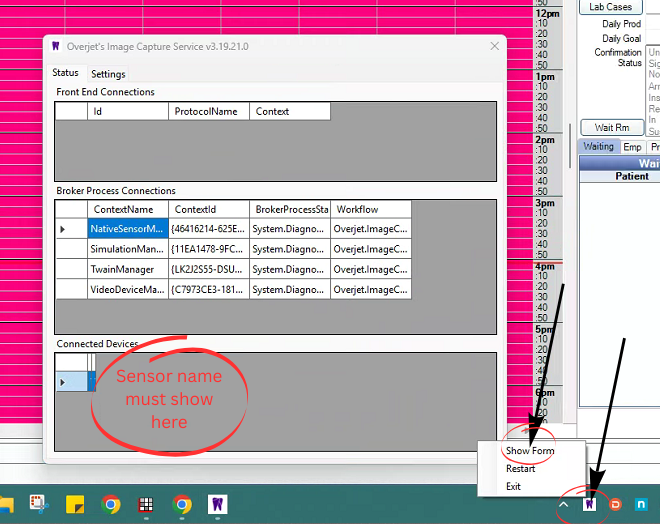This screenshot has height=524, width=660.
Task: Open the Overjet tooth app on the taskbar
Action: [x=215, y=504]
